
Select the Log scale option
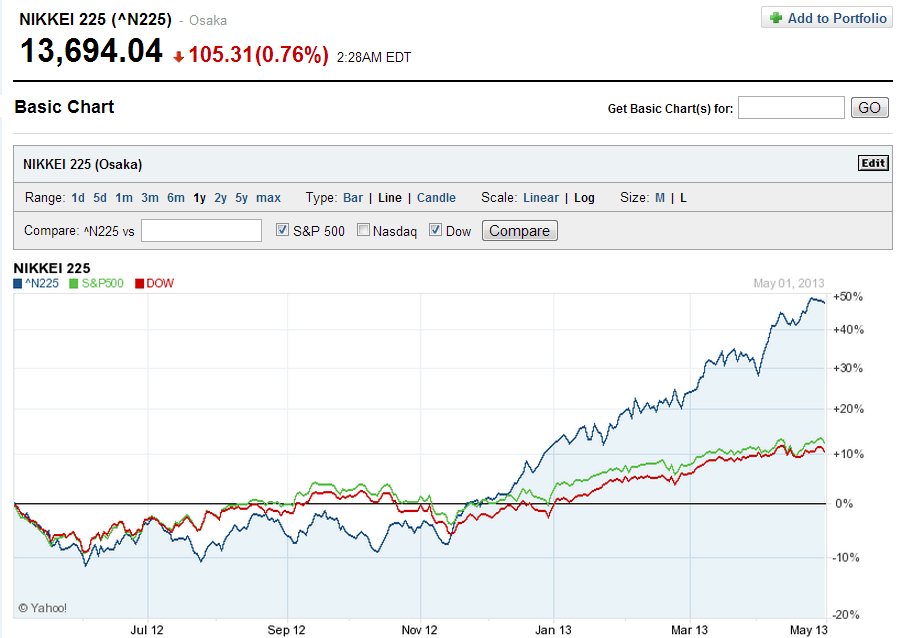point(584,198)
